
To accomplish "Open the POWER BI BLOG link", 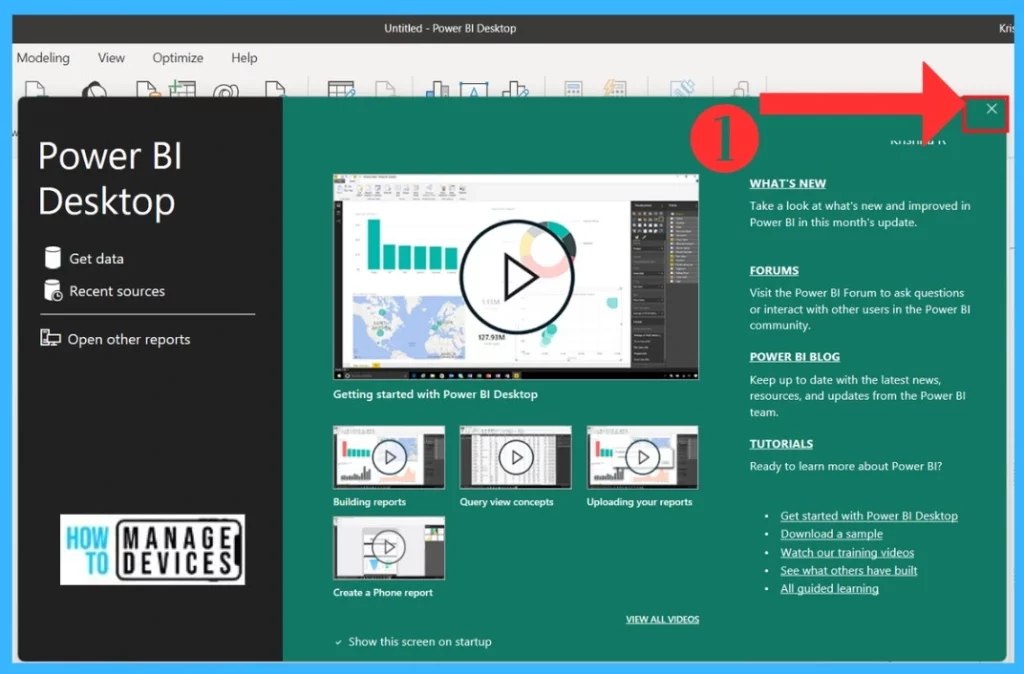I will [795, 357].
